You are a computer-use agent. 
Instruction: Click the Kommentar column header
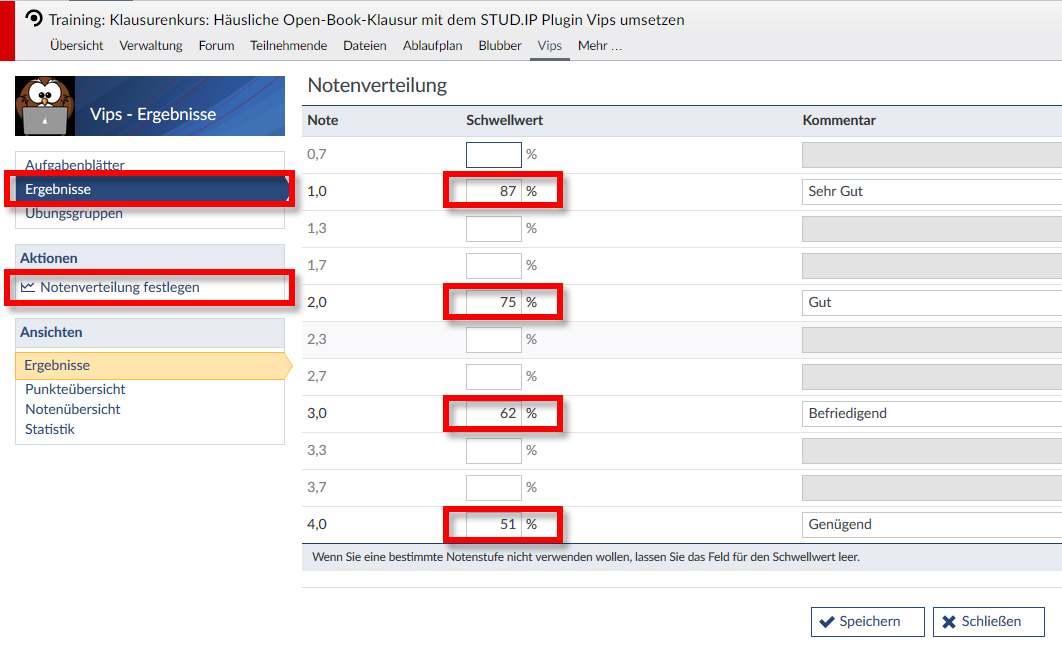point(839,121)
